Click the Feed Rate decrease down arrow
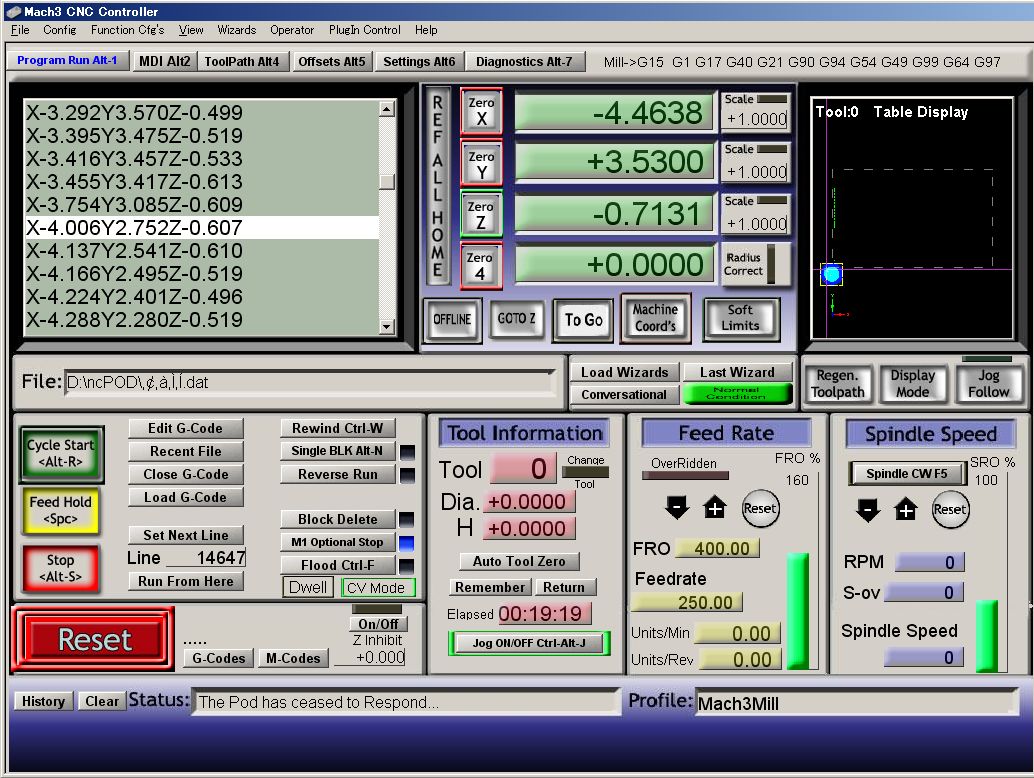Image resolution: width=1034 pixels, height=778 pixels. click(677, 508)
